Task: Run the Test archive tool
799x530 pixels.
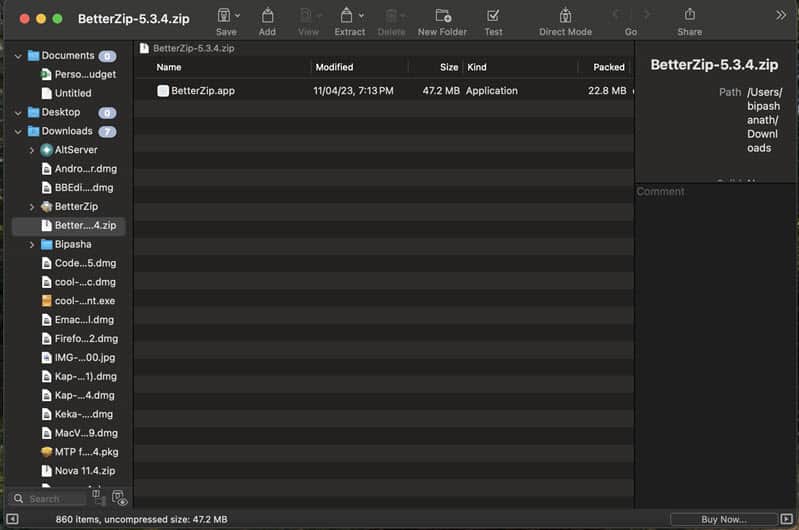Action: [x=493, y=16]
